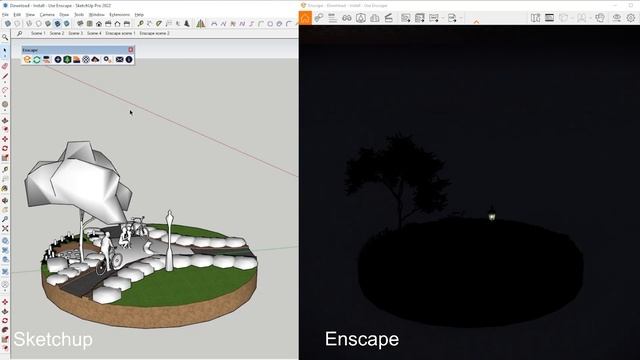Image resolution: width=640 pixels, height=360 pixels.
Task: Open the Enscape about info icon
Action: [x=129, y=60]
